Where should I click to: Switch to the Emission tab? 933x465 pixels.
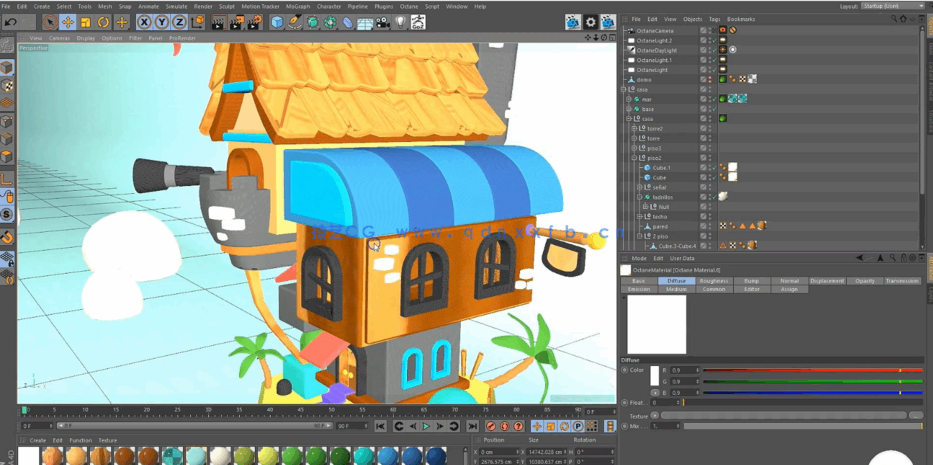pos(638,289)
